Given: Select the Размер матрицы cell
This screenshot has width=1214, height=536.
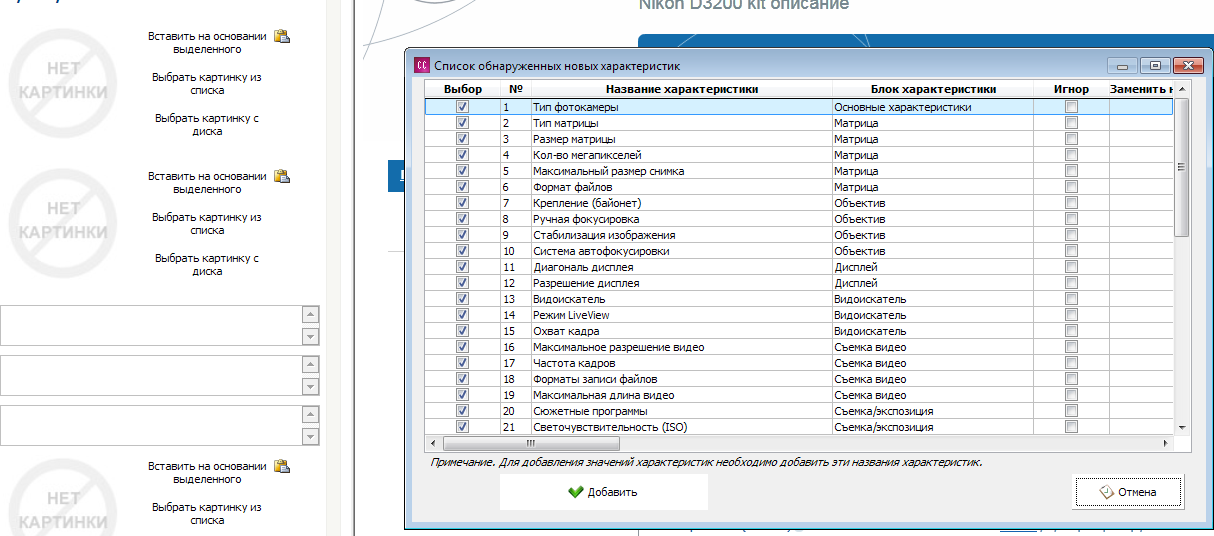Looking at the screenshot, I should [x=681, y=139].
